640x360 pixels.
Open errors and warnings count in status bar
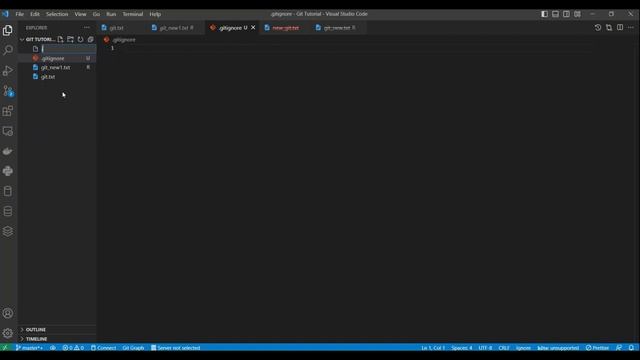coord(73,348)
